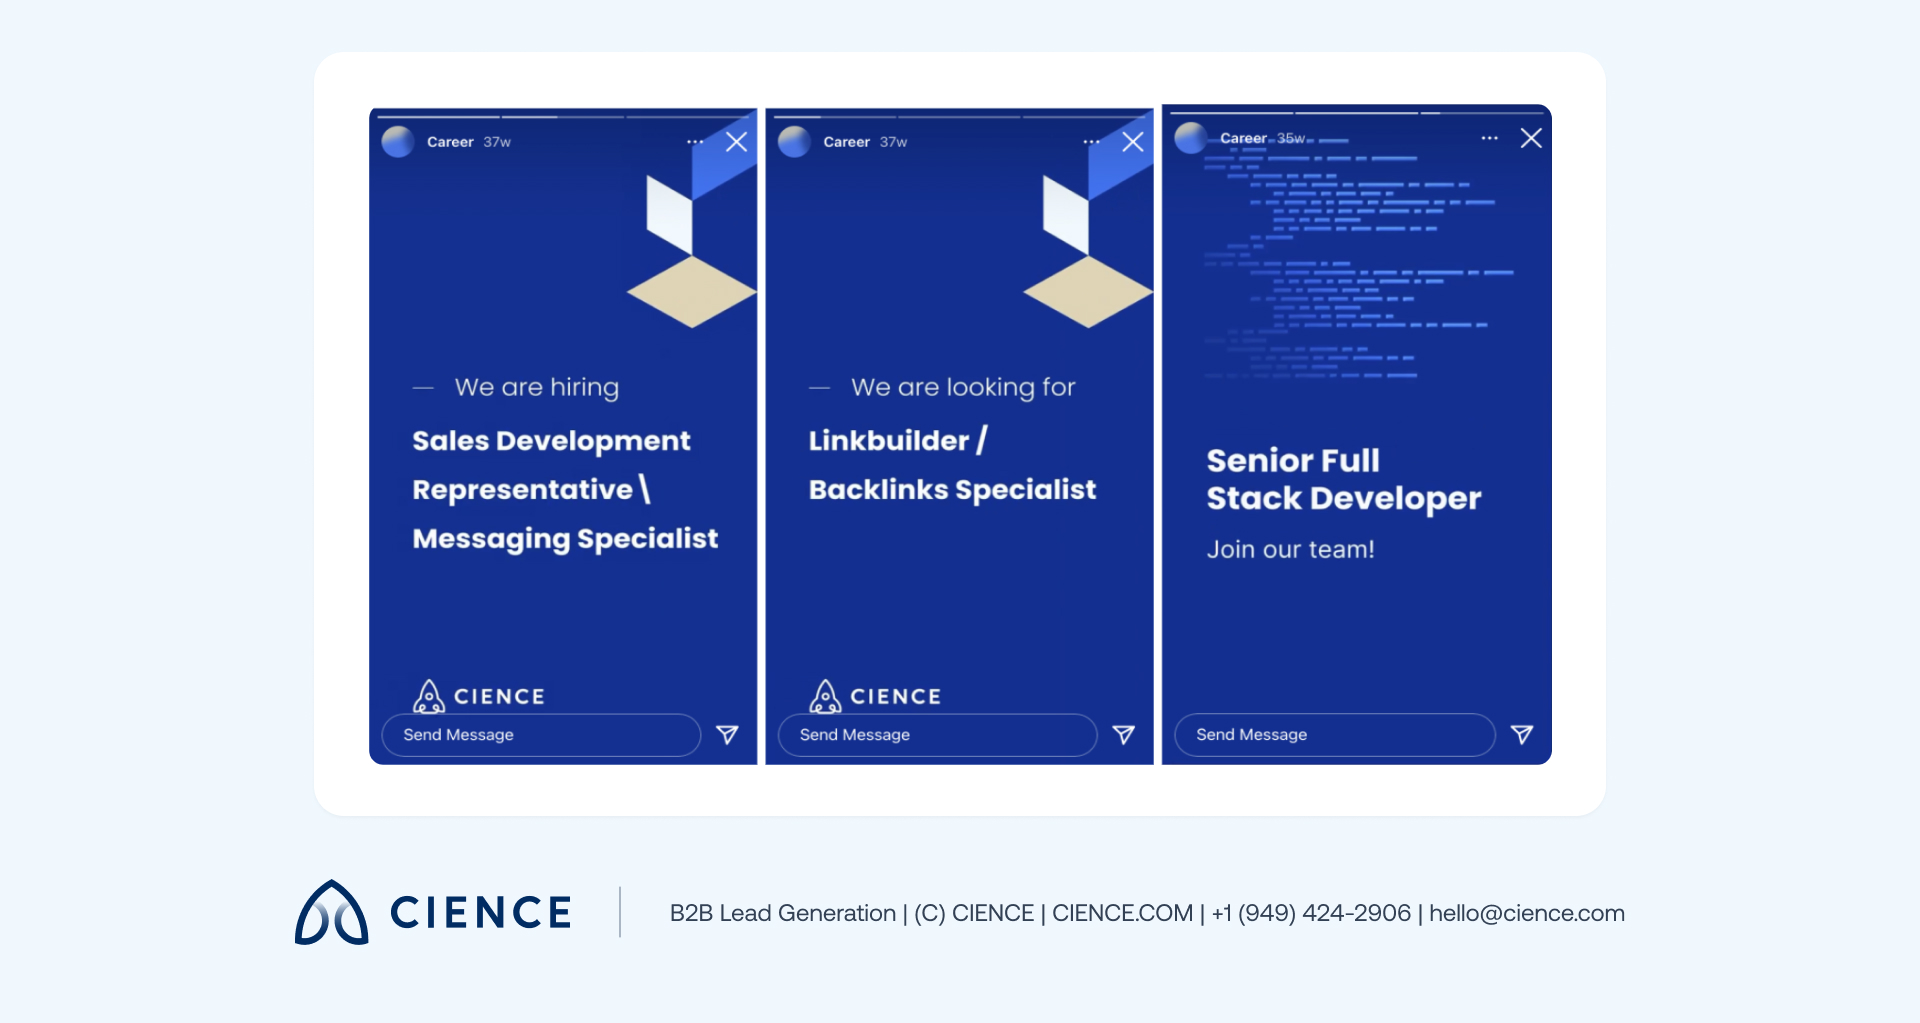Focus Send Message field in Linkbuilder story
Screen dimensions: 1920x1023
936,735
